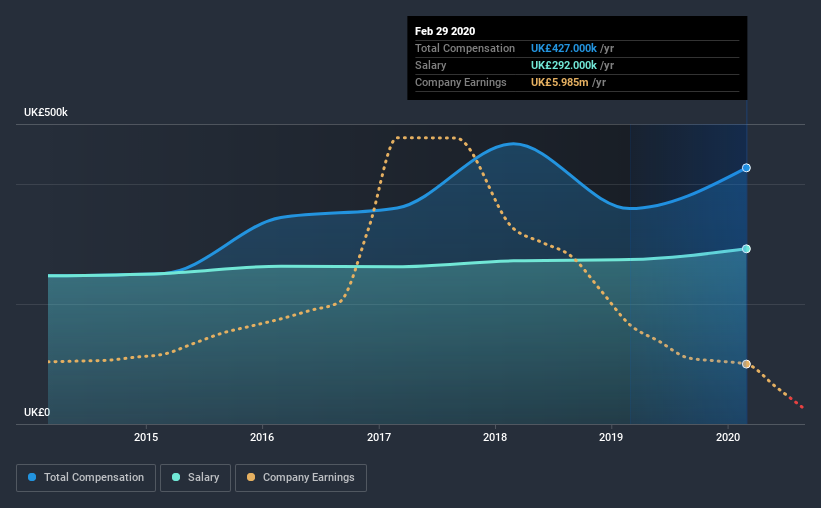Click the 2019 x-axis label
Viewport: 821px width, 508px height.
(x=611, y=437)
